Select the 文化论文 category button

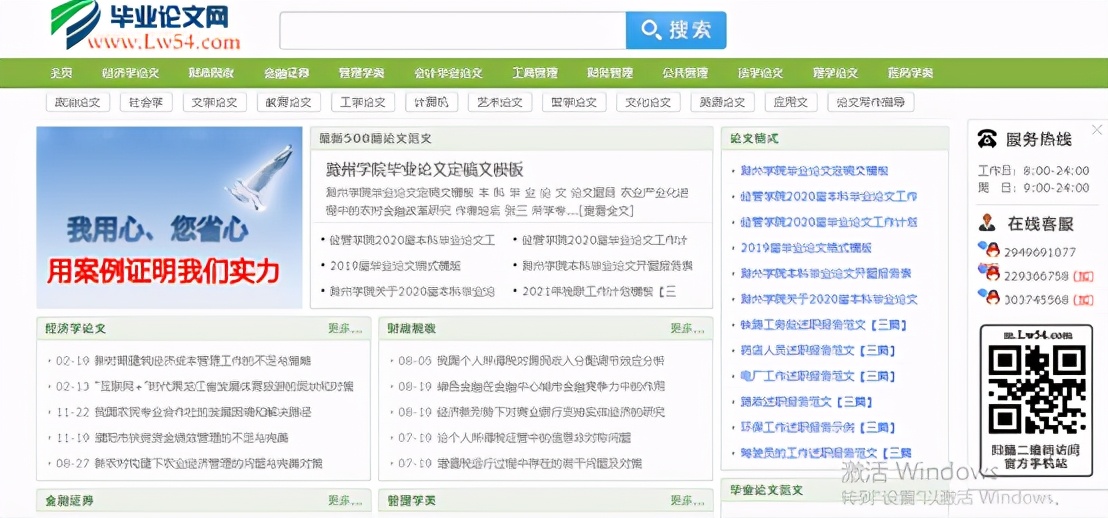point(648,102)
